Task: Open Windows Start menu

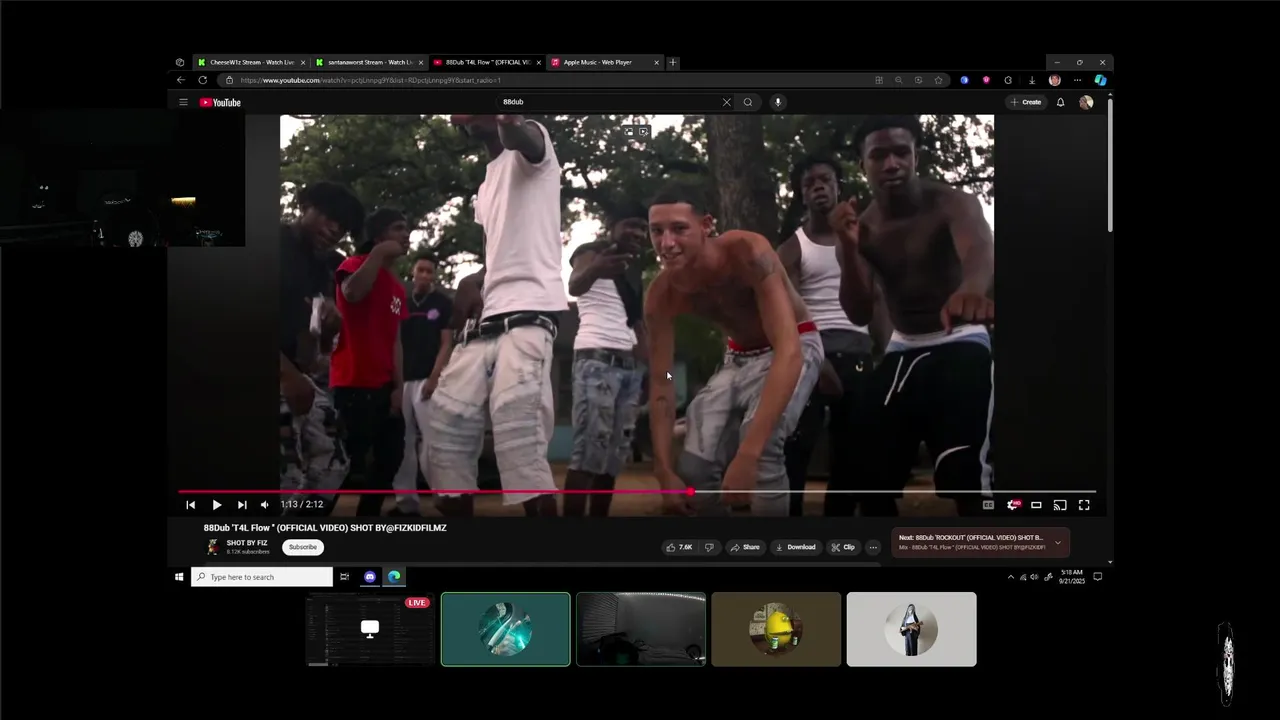Action: [x=180, y=577]
